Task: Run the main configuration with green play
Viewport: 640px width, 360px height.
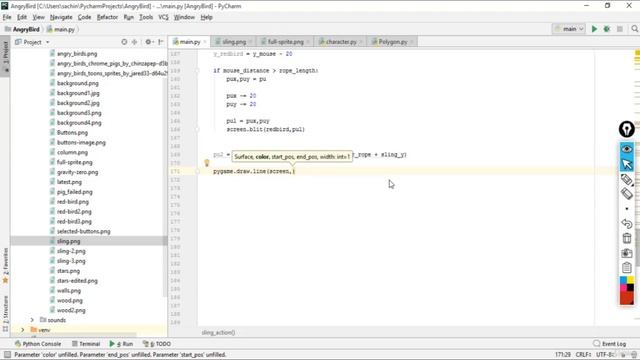Action: [594, 29]
